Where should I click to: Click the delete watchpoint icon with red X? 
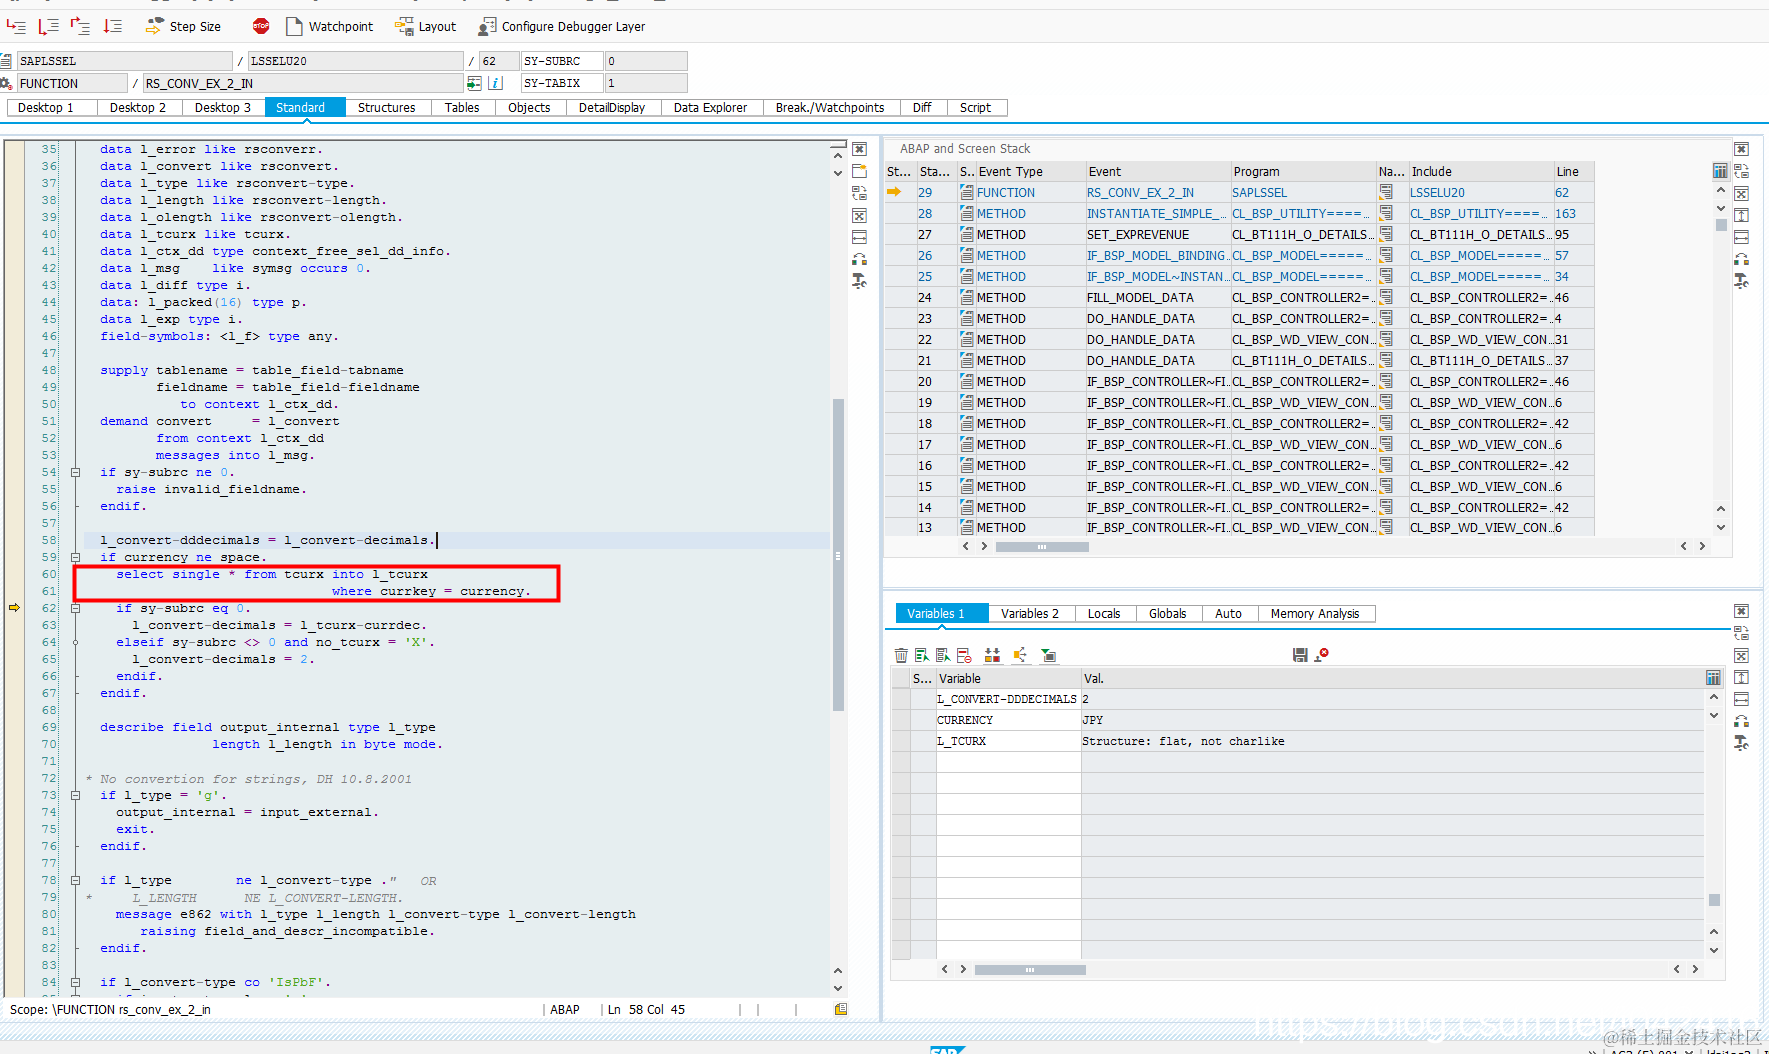click(1322, 655)
